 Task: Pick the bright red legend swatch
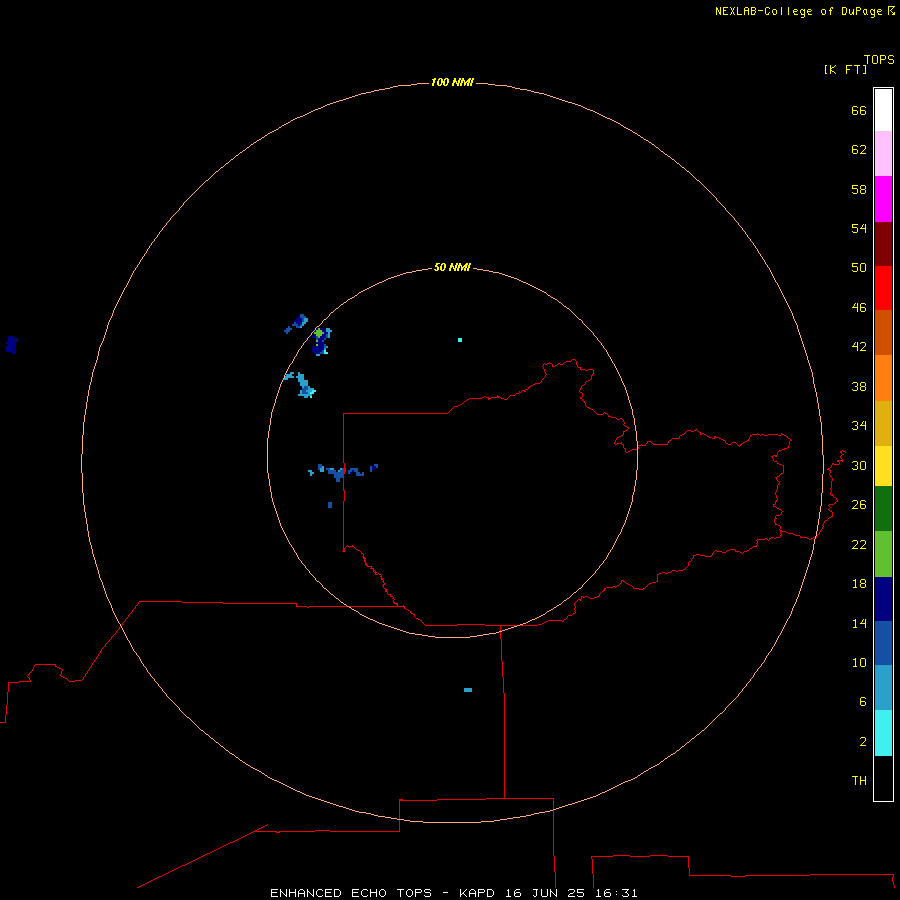pos(883,288)
